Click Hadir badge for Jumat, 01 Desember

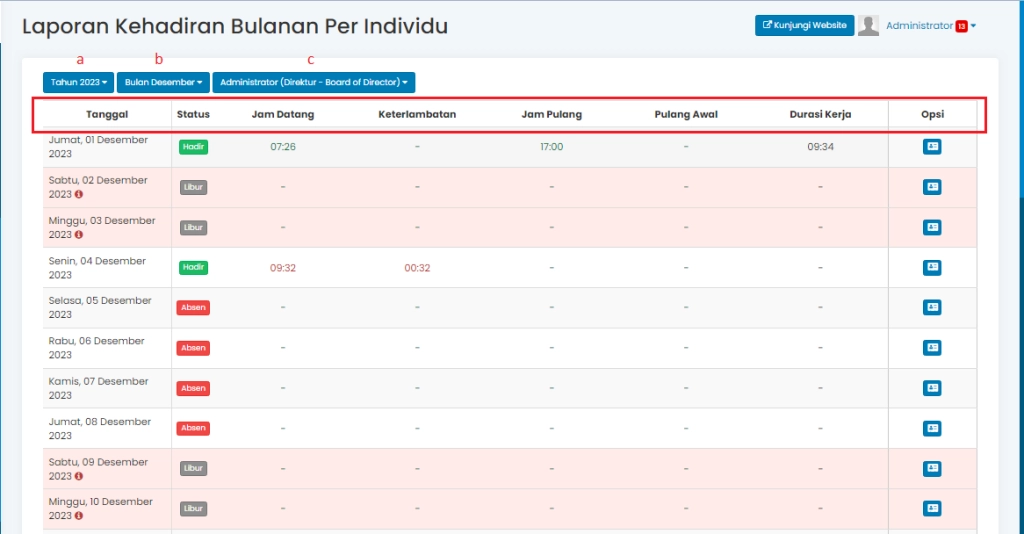[193, 147]
